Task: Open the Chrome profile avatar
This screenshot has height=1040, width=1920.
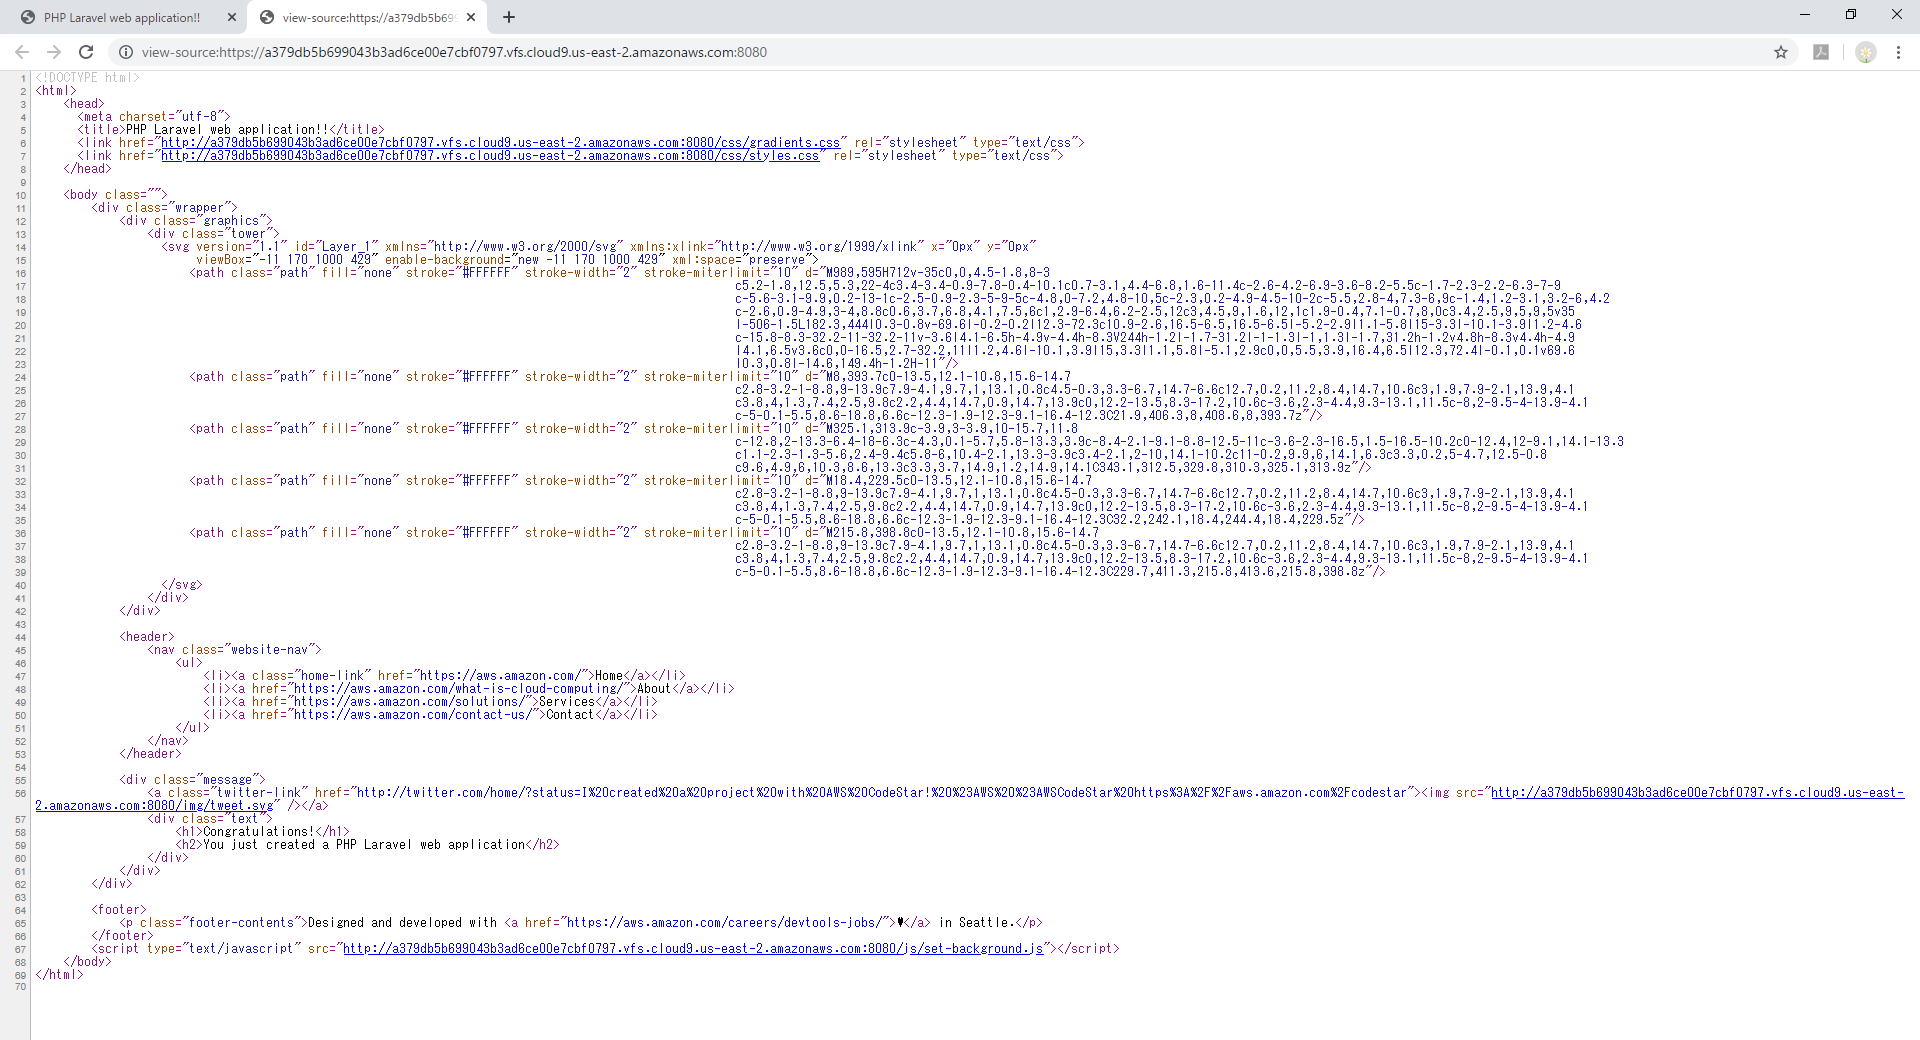Action: [x=1866, y=52]
